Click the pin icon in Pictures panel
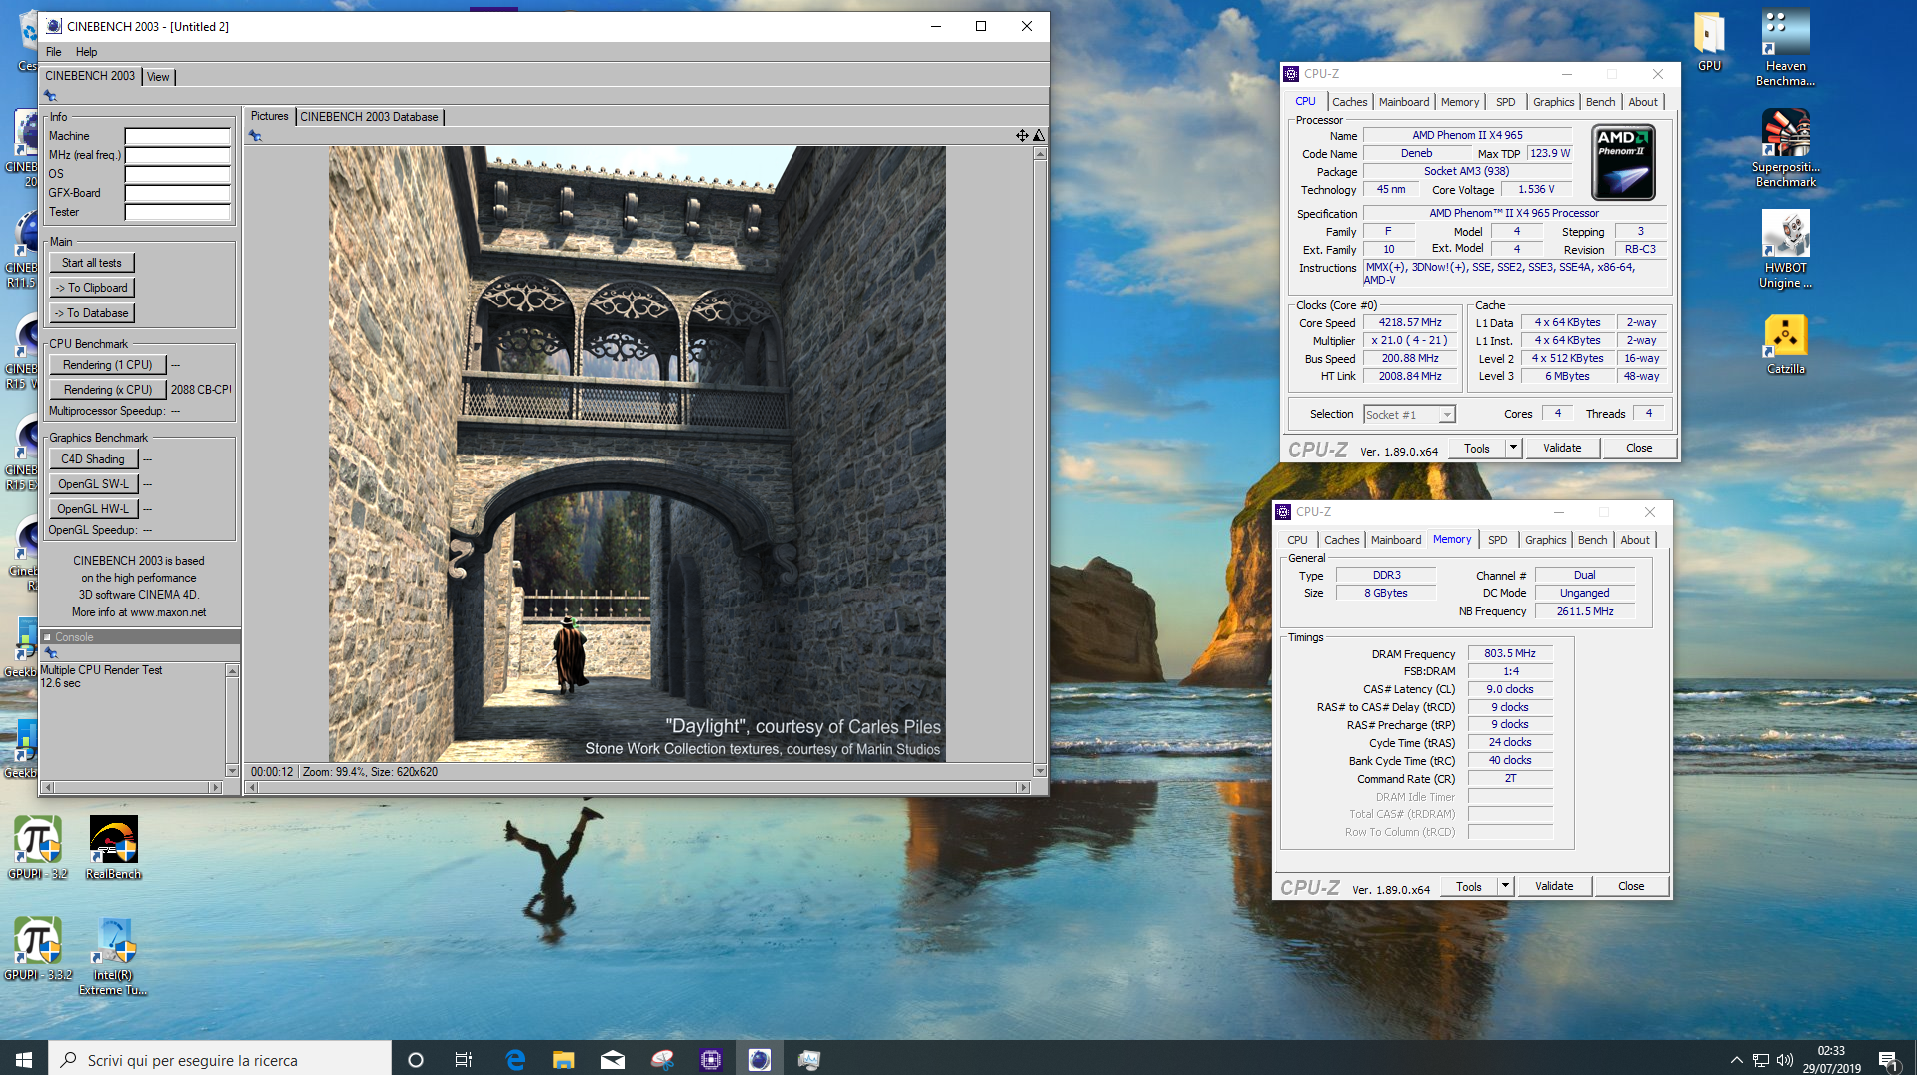This screenshot has height=1075, width=1917. point(255,136)
